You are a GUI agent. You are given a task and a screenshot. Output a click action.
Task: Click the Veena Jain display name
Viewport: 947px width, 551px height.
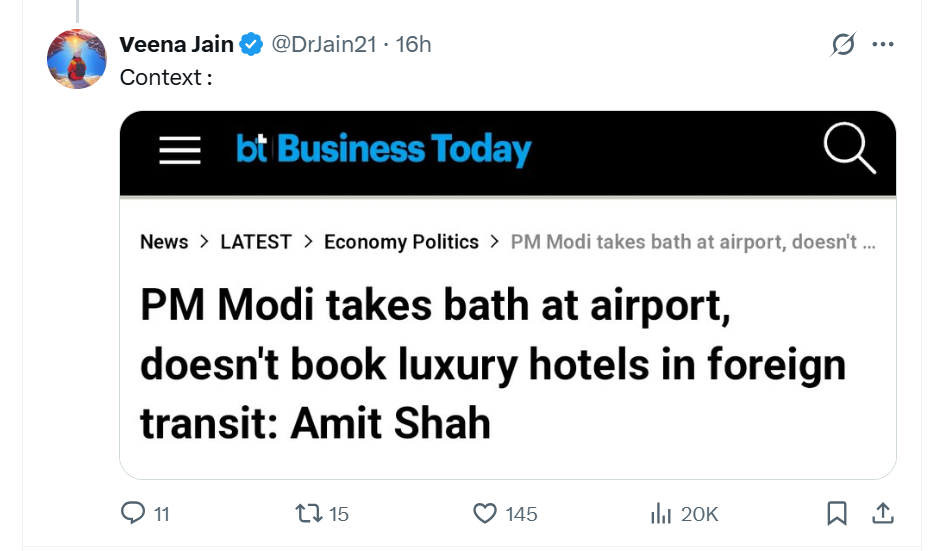176,44
